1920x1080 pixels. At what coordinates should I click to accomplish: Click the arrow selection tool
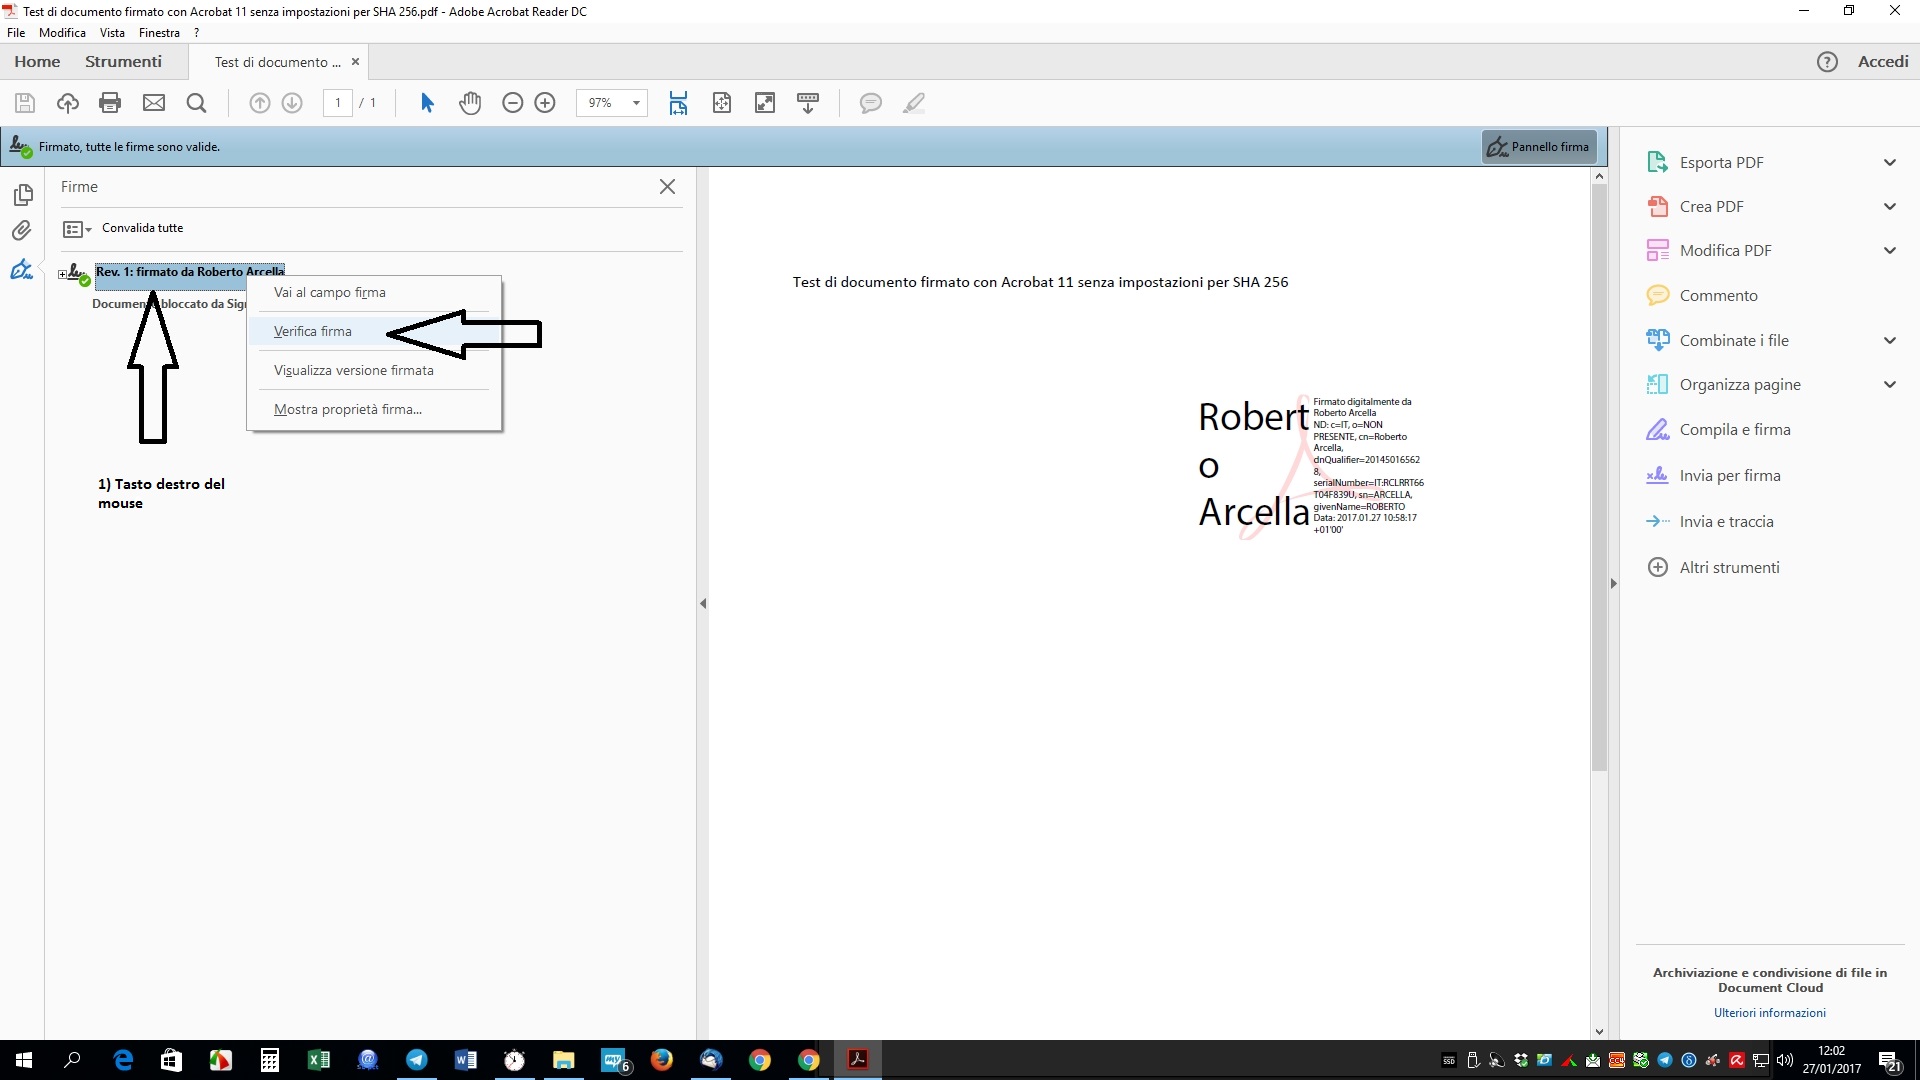[427, 103]
